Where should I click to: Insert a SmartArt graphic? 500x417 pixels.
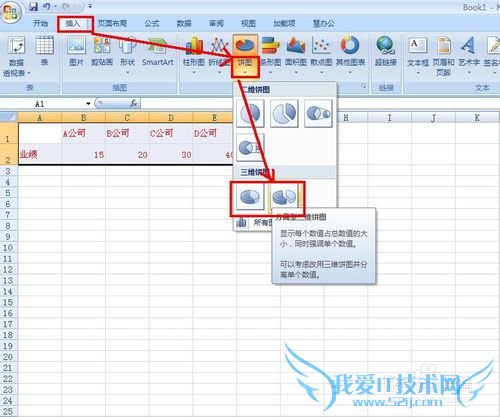coord(158,52)
